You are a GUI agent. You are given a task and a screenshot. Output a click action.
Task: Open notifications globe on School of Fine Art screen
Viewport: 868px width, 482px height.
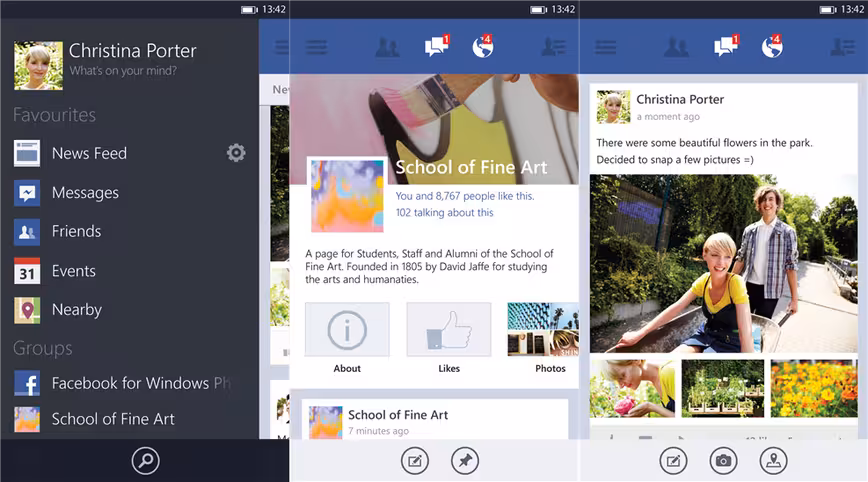(x=483, y=46)
